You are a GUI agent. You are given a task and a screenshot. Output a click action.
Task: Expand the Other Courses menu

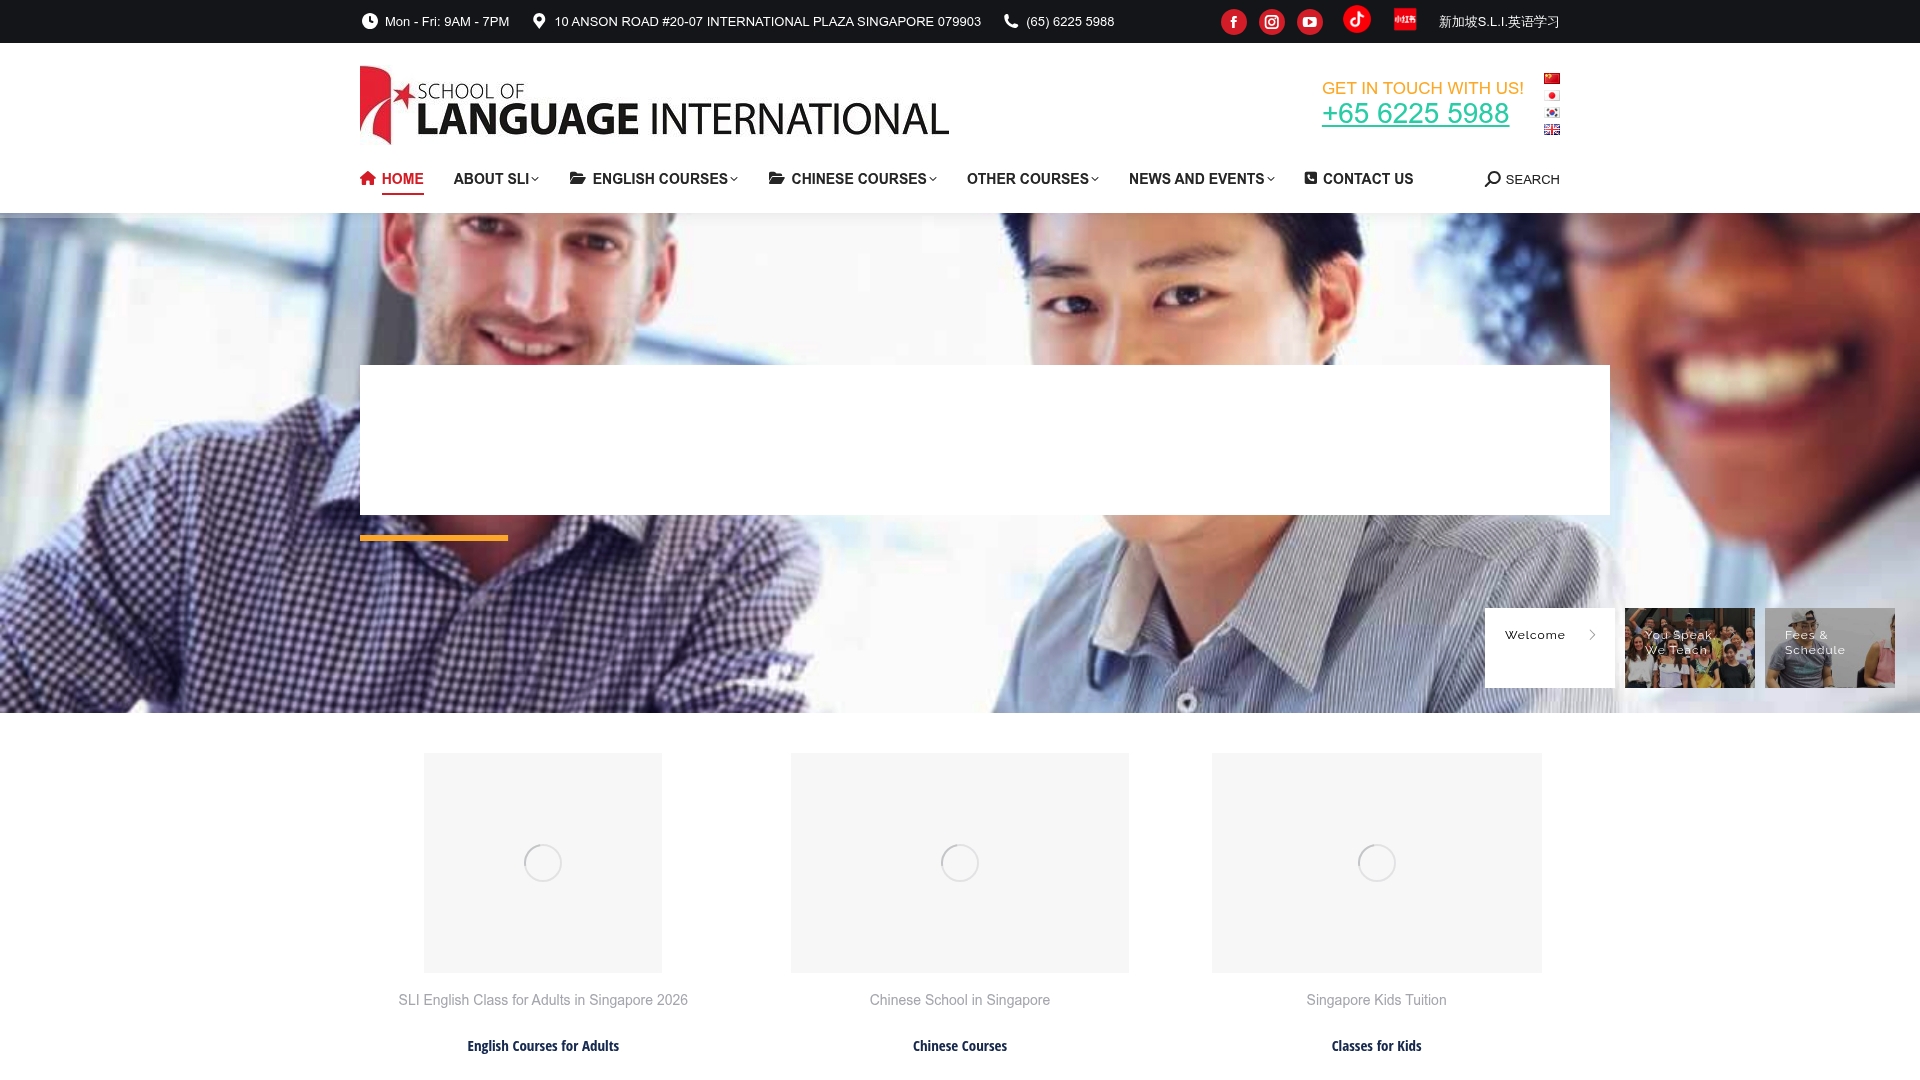point(1032,179)
